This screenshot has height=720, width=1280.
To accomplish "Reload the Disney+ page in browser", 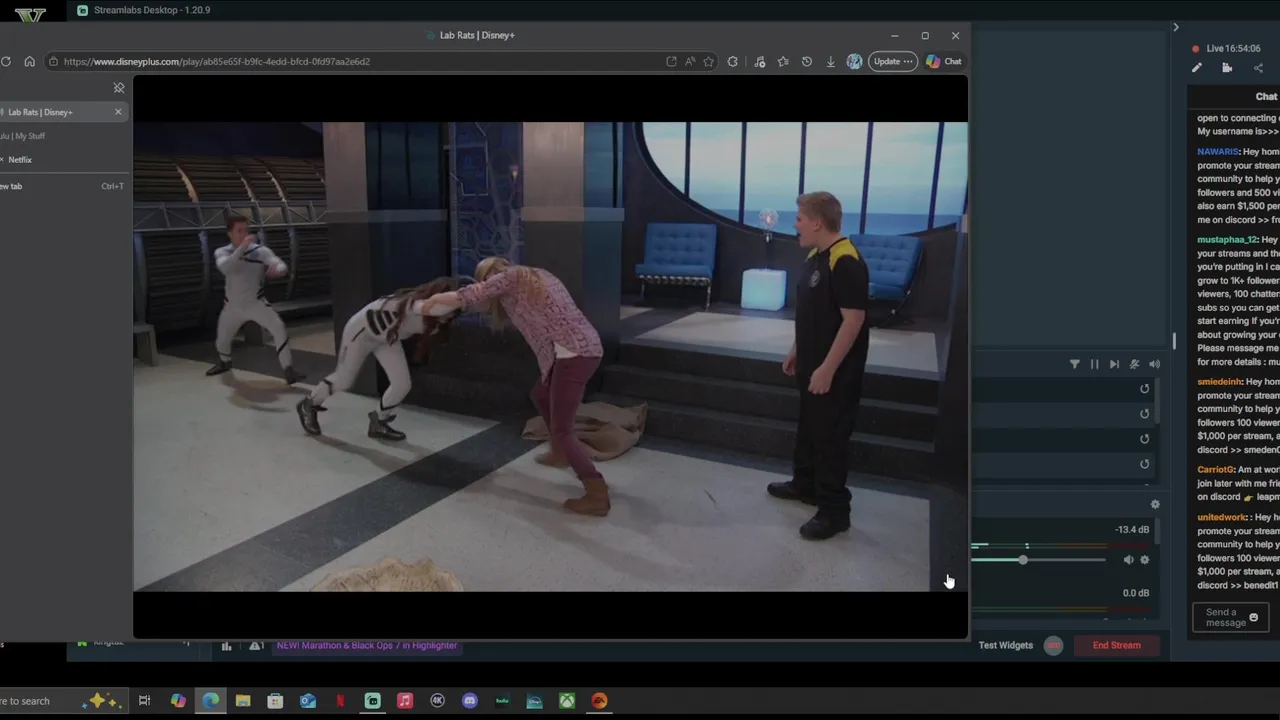I will 6,61.
